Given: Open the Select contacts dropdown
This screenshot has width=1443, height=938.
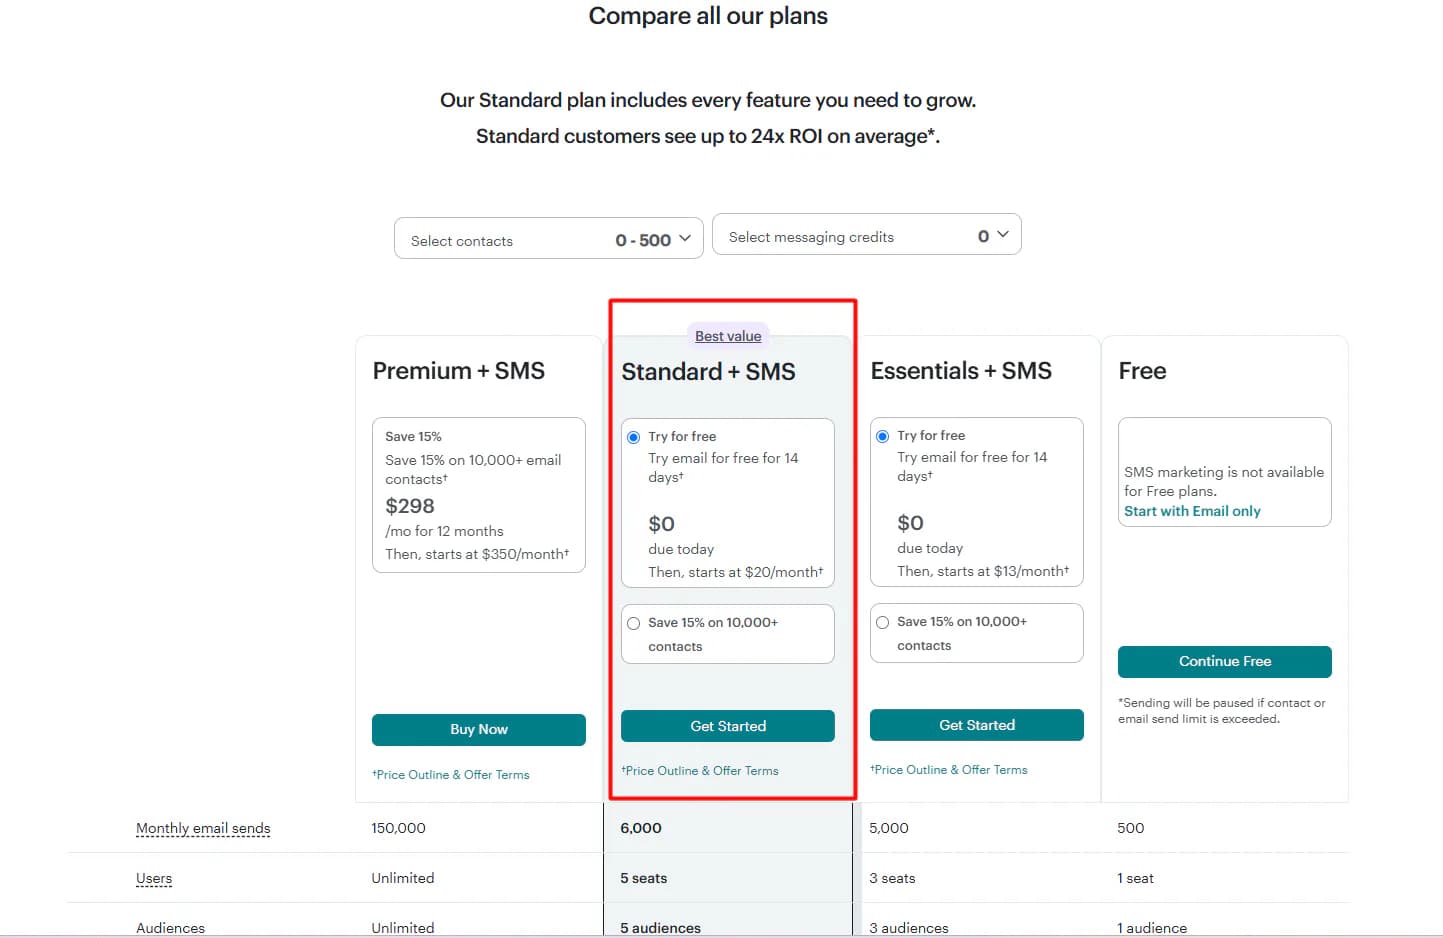Looking at the screenshot, I should [549, 238].
